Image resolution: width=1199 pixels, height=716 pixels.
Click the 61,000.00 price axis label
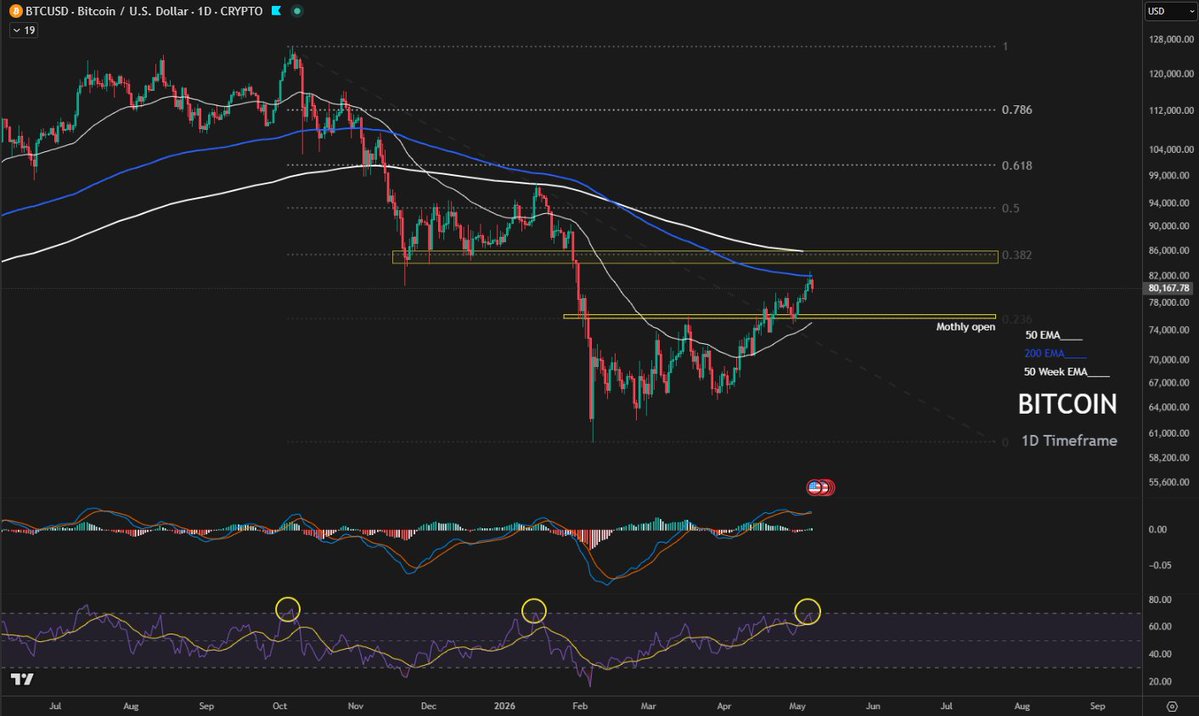[1168, 433]
